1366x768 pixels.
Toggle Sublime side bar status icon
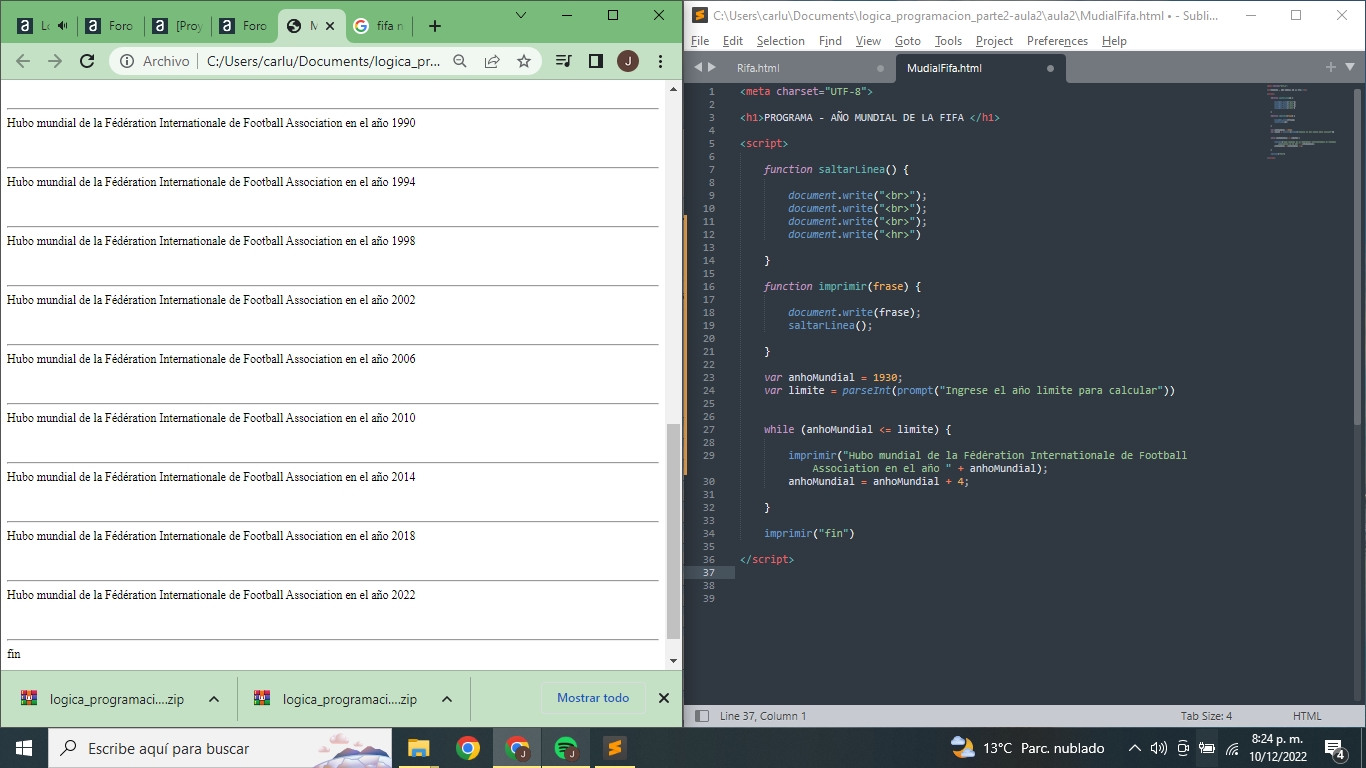click(x=702, y=716)
